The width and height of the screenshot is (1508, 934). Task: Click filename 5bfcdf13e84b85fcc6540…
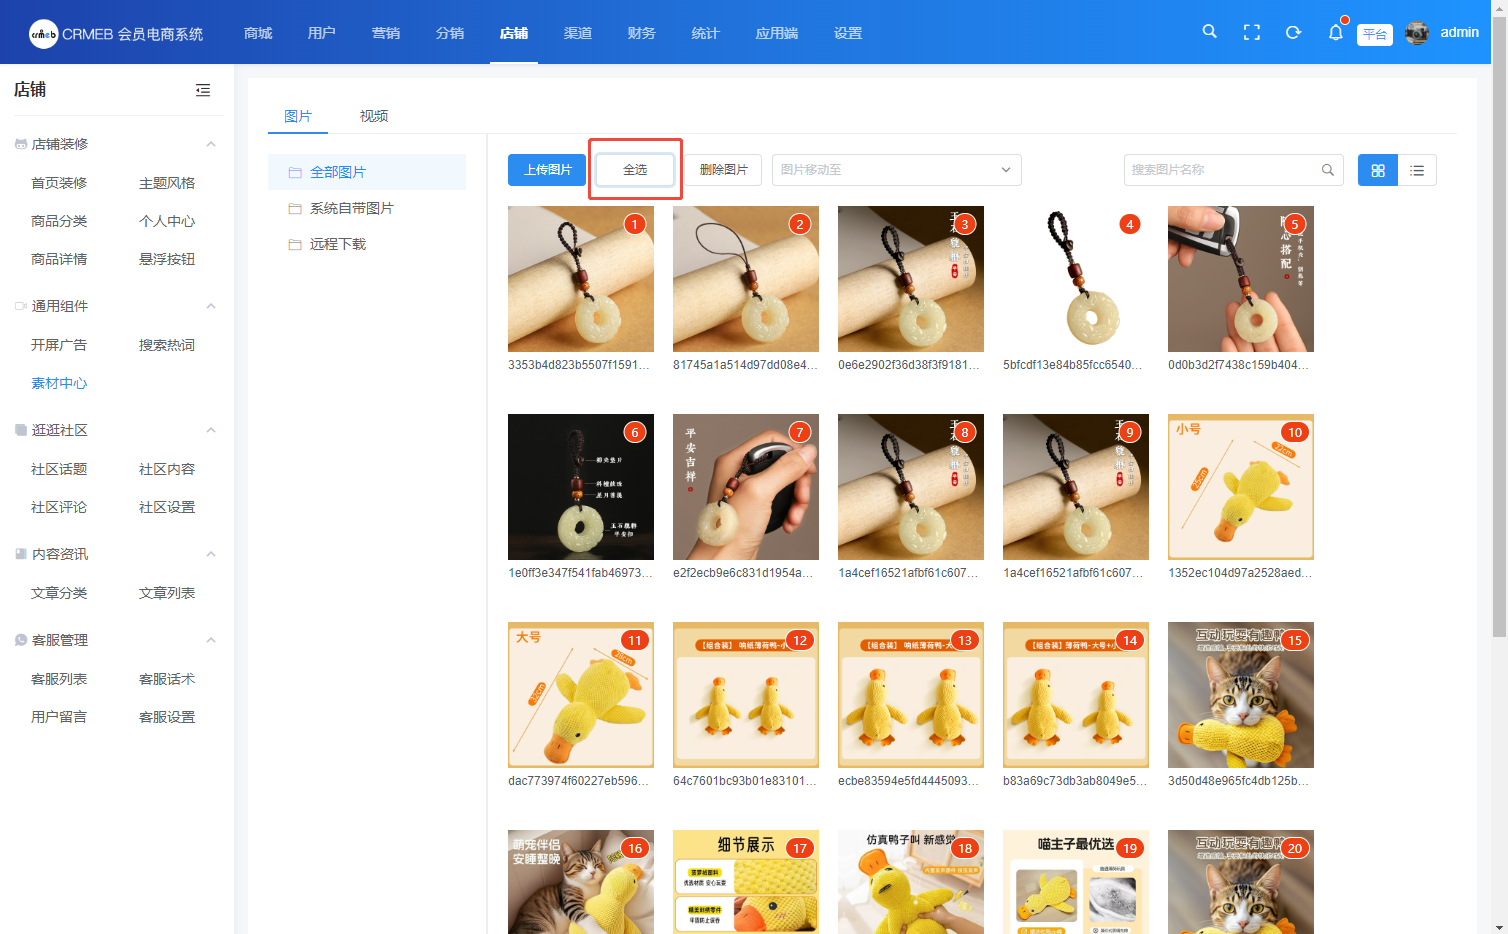pyautogui.click(x=1073, y=365)
